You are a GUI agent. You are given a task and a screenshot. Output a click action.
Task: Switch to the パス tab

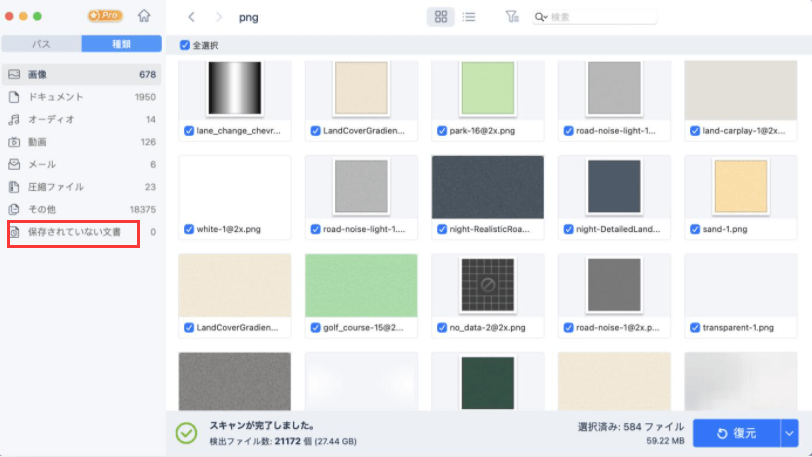(x=41, y=44)
